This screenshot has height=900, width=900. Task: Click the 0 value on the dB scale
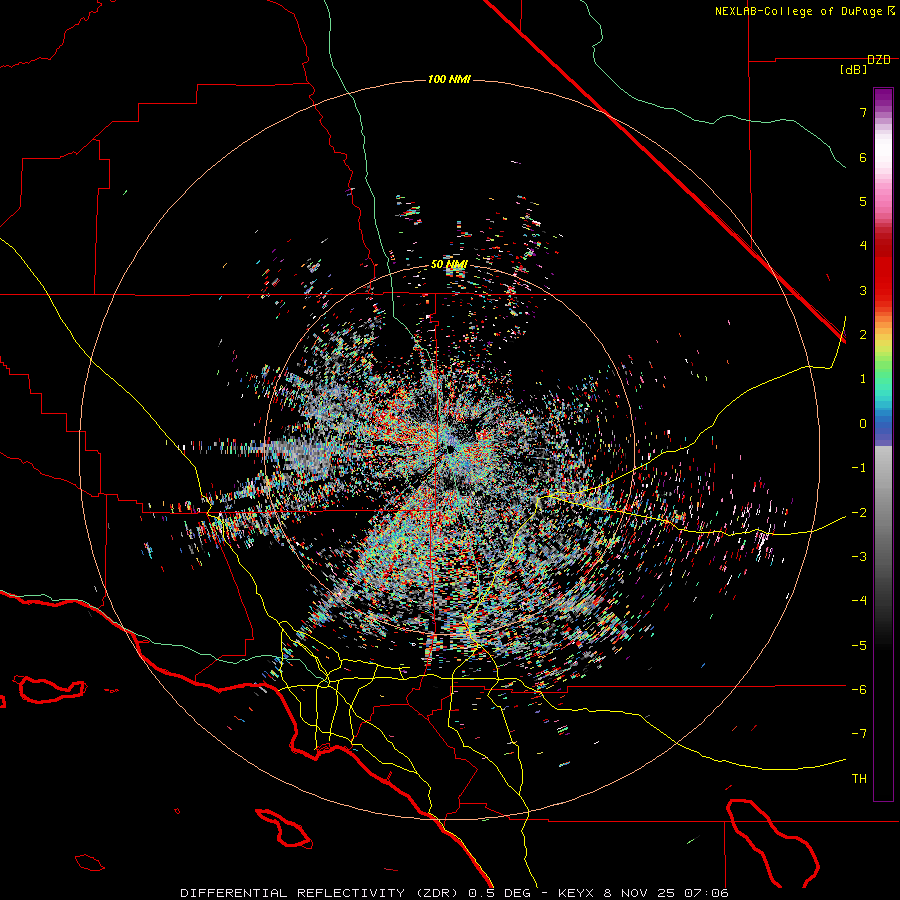[x=863, y=424]
